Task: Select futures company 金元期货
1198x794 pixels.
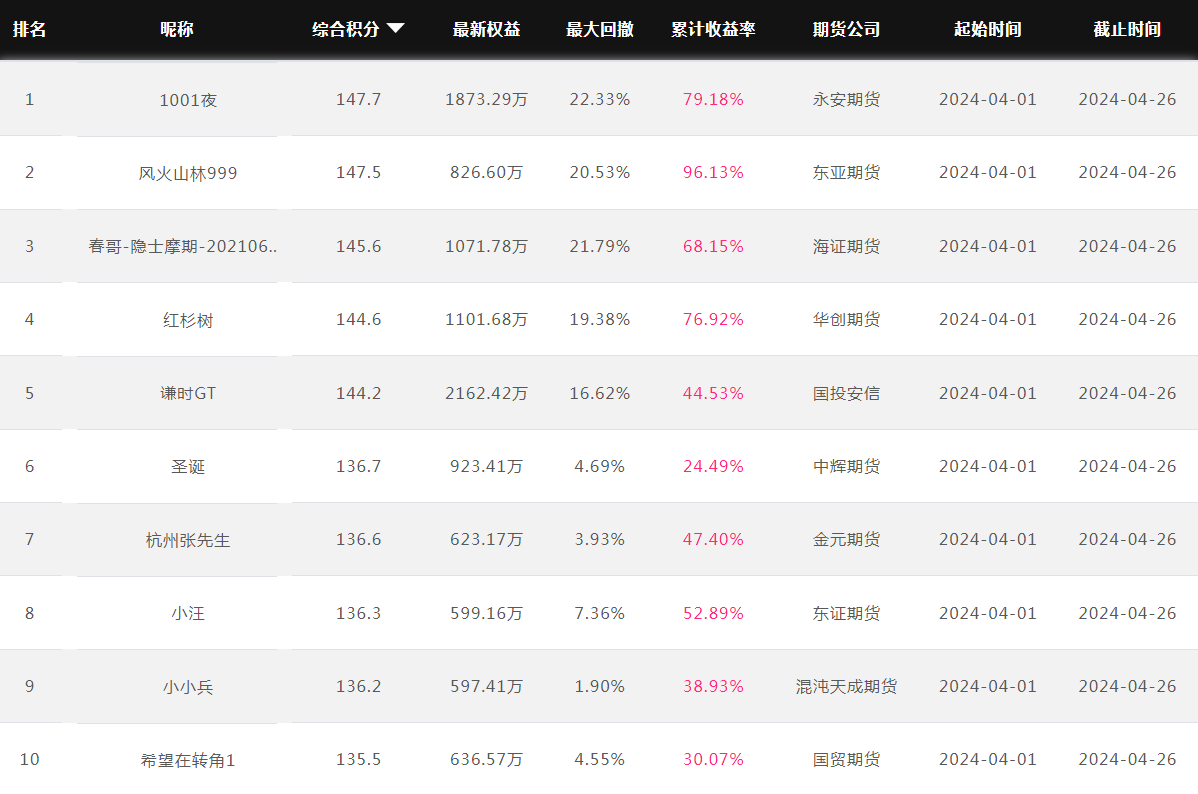Action: click(x=846, y=540)
